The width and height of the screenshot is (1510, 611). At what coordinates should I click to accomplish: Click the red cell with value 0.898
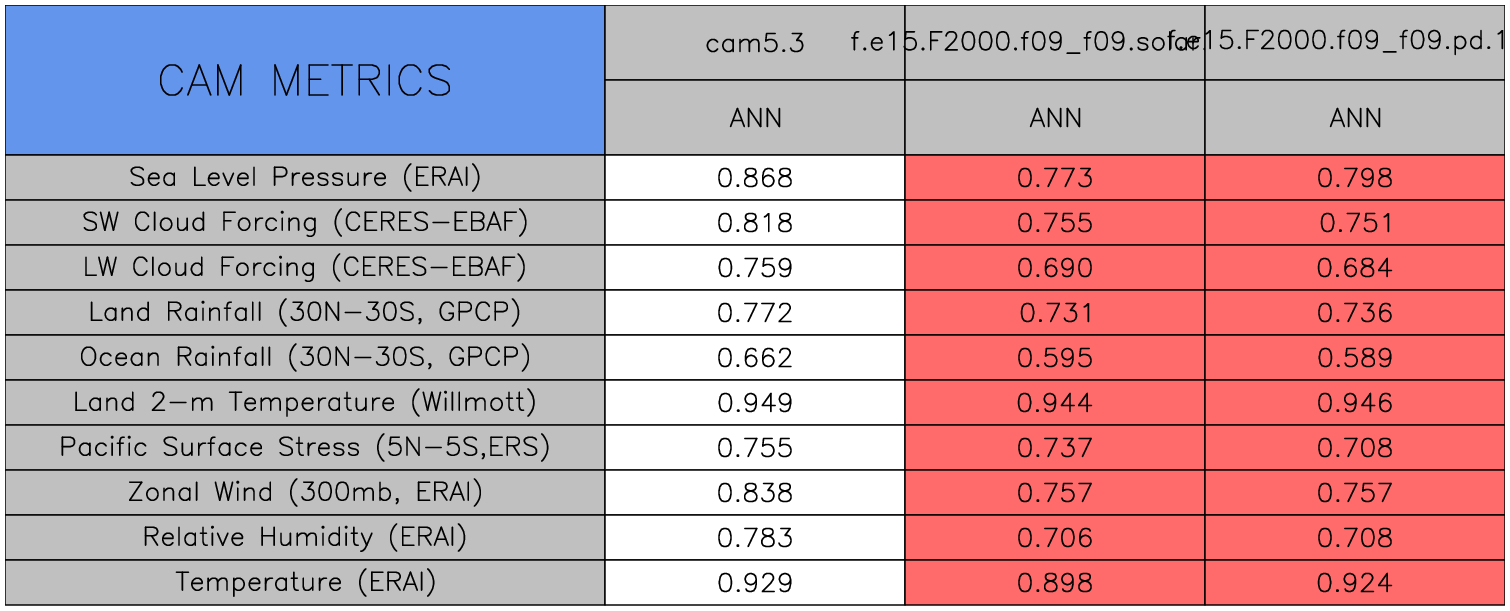1055,583
